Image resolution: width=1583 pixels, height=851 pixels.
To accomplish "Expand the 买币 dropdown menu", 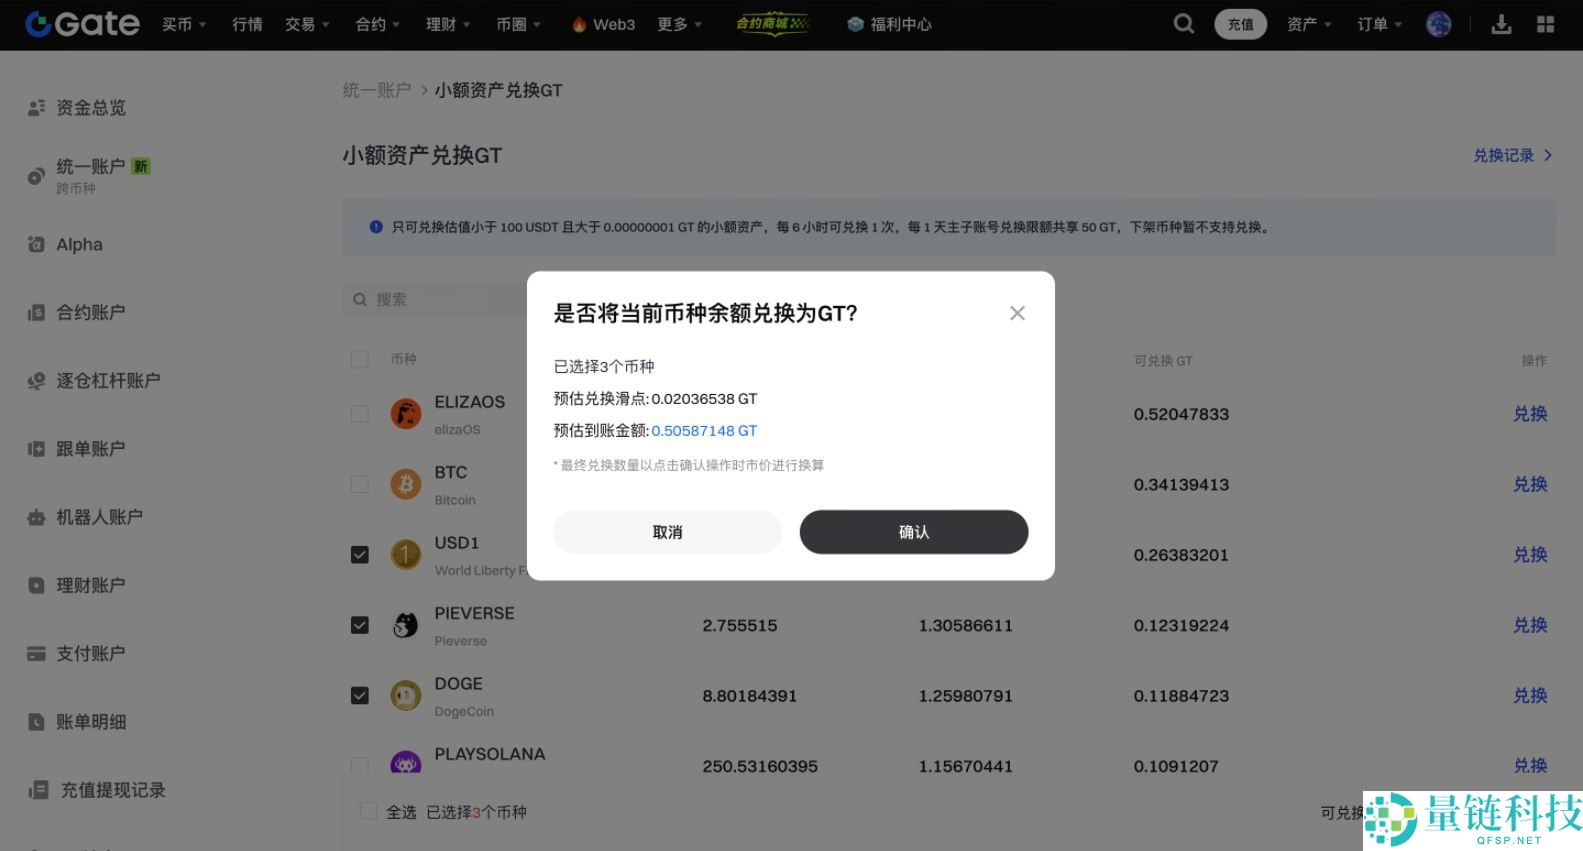I will point(184,24).
